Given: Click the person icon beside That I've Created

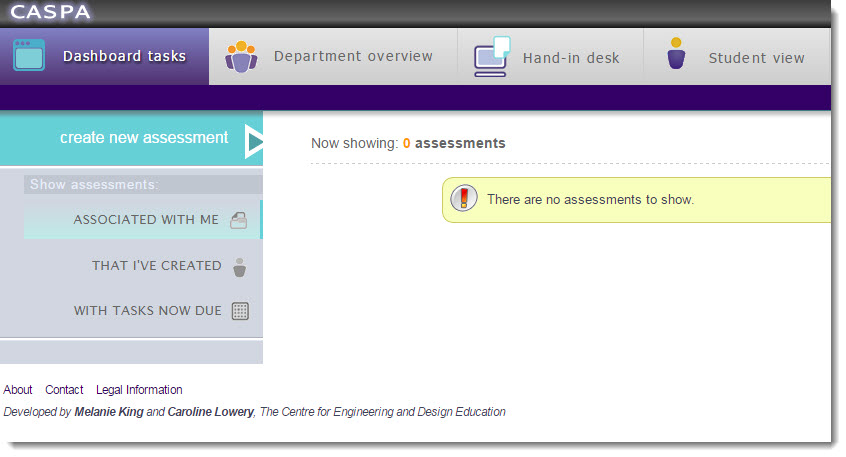Looking at the screenshot, I should tap(239, 267).
